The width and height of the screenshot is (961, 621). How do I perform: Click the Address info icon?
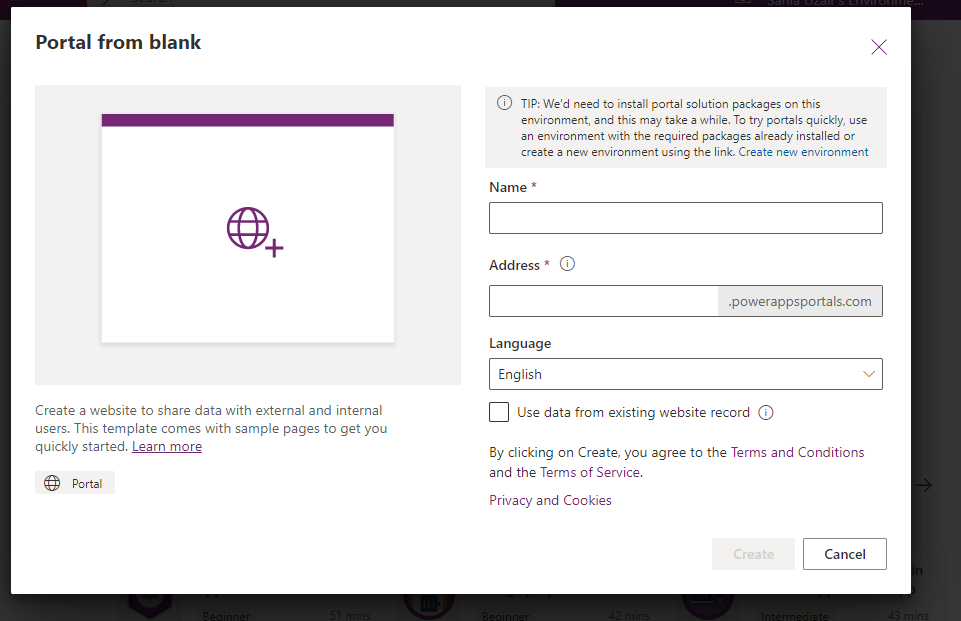[568, 264]
